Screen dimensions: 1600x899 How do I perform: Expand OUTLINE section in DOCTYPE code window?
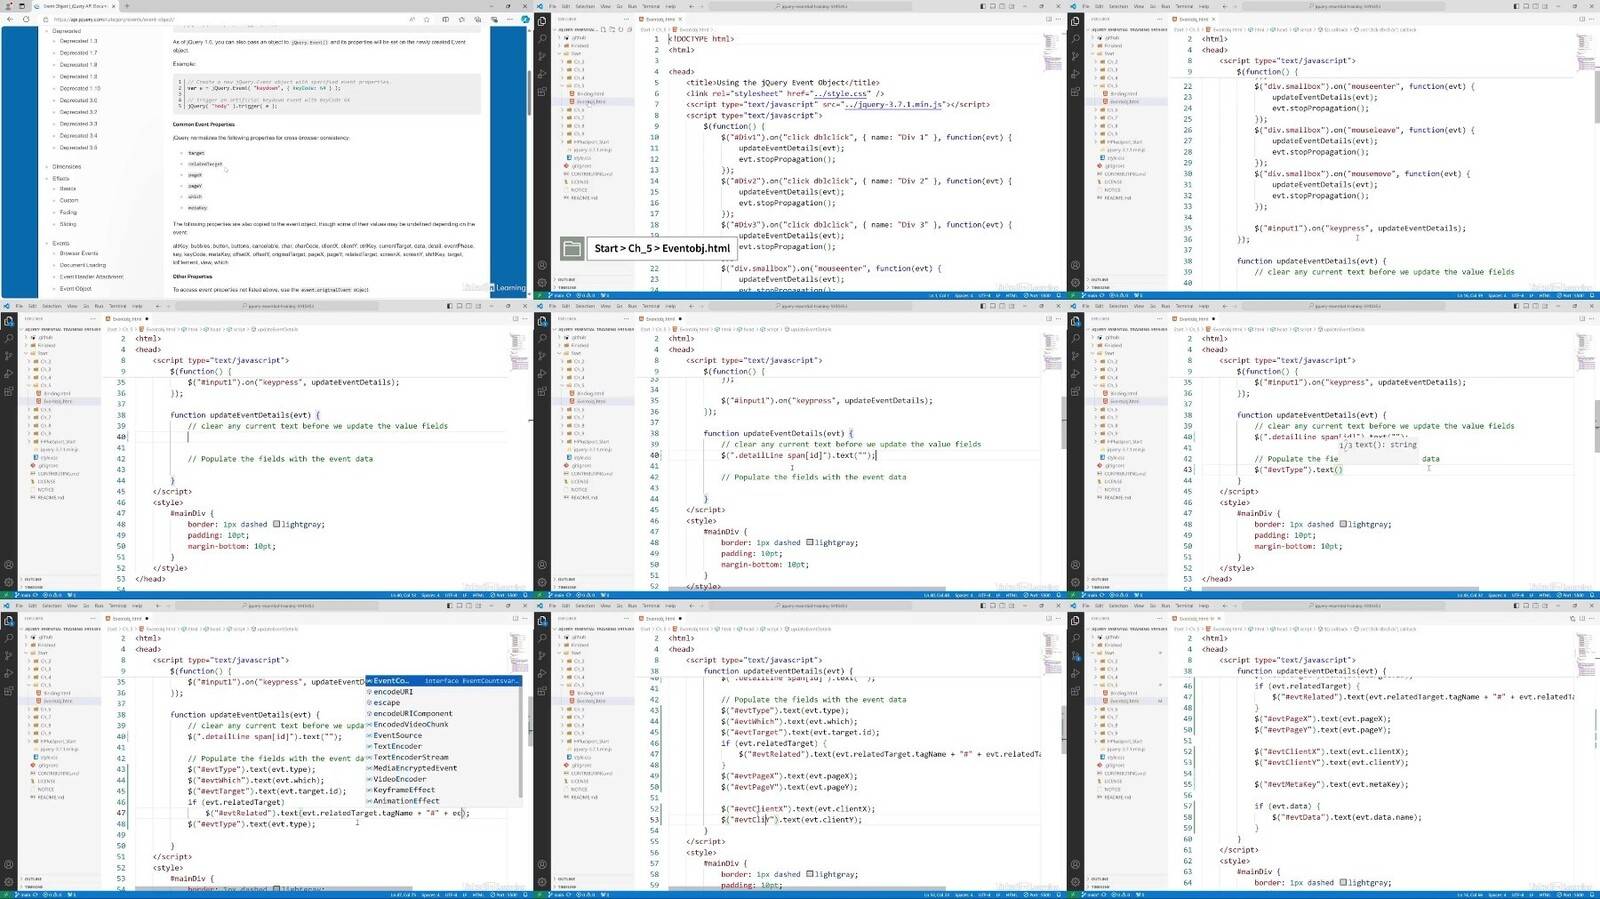(x=566, y=279)
